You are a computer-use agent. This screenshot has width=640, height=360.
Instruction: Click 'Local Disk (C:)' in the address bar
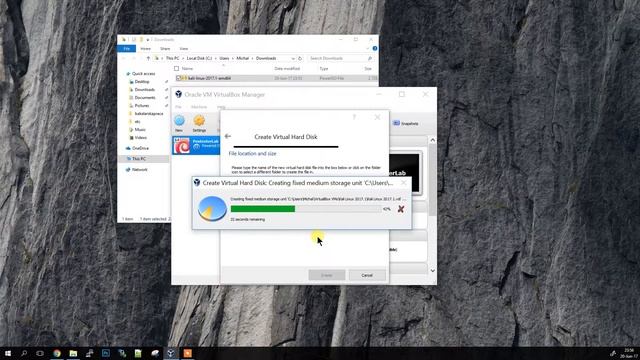199,58
